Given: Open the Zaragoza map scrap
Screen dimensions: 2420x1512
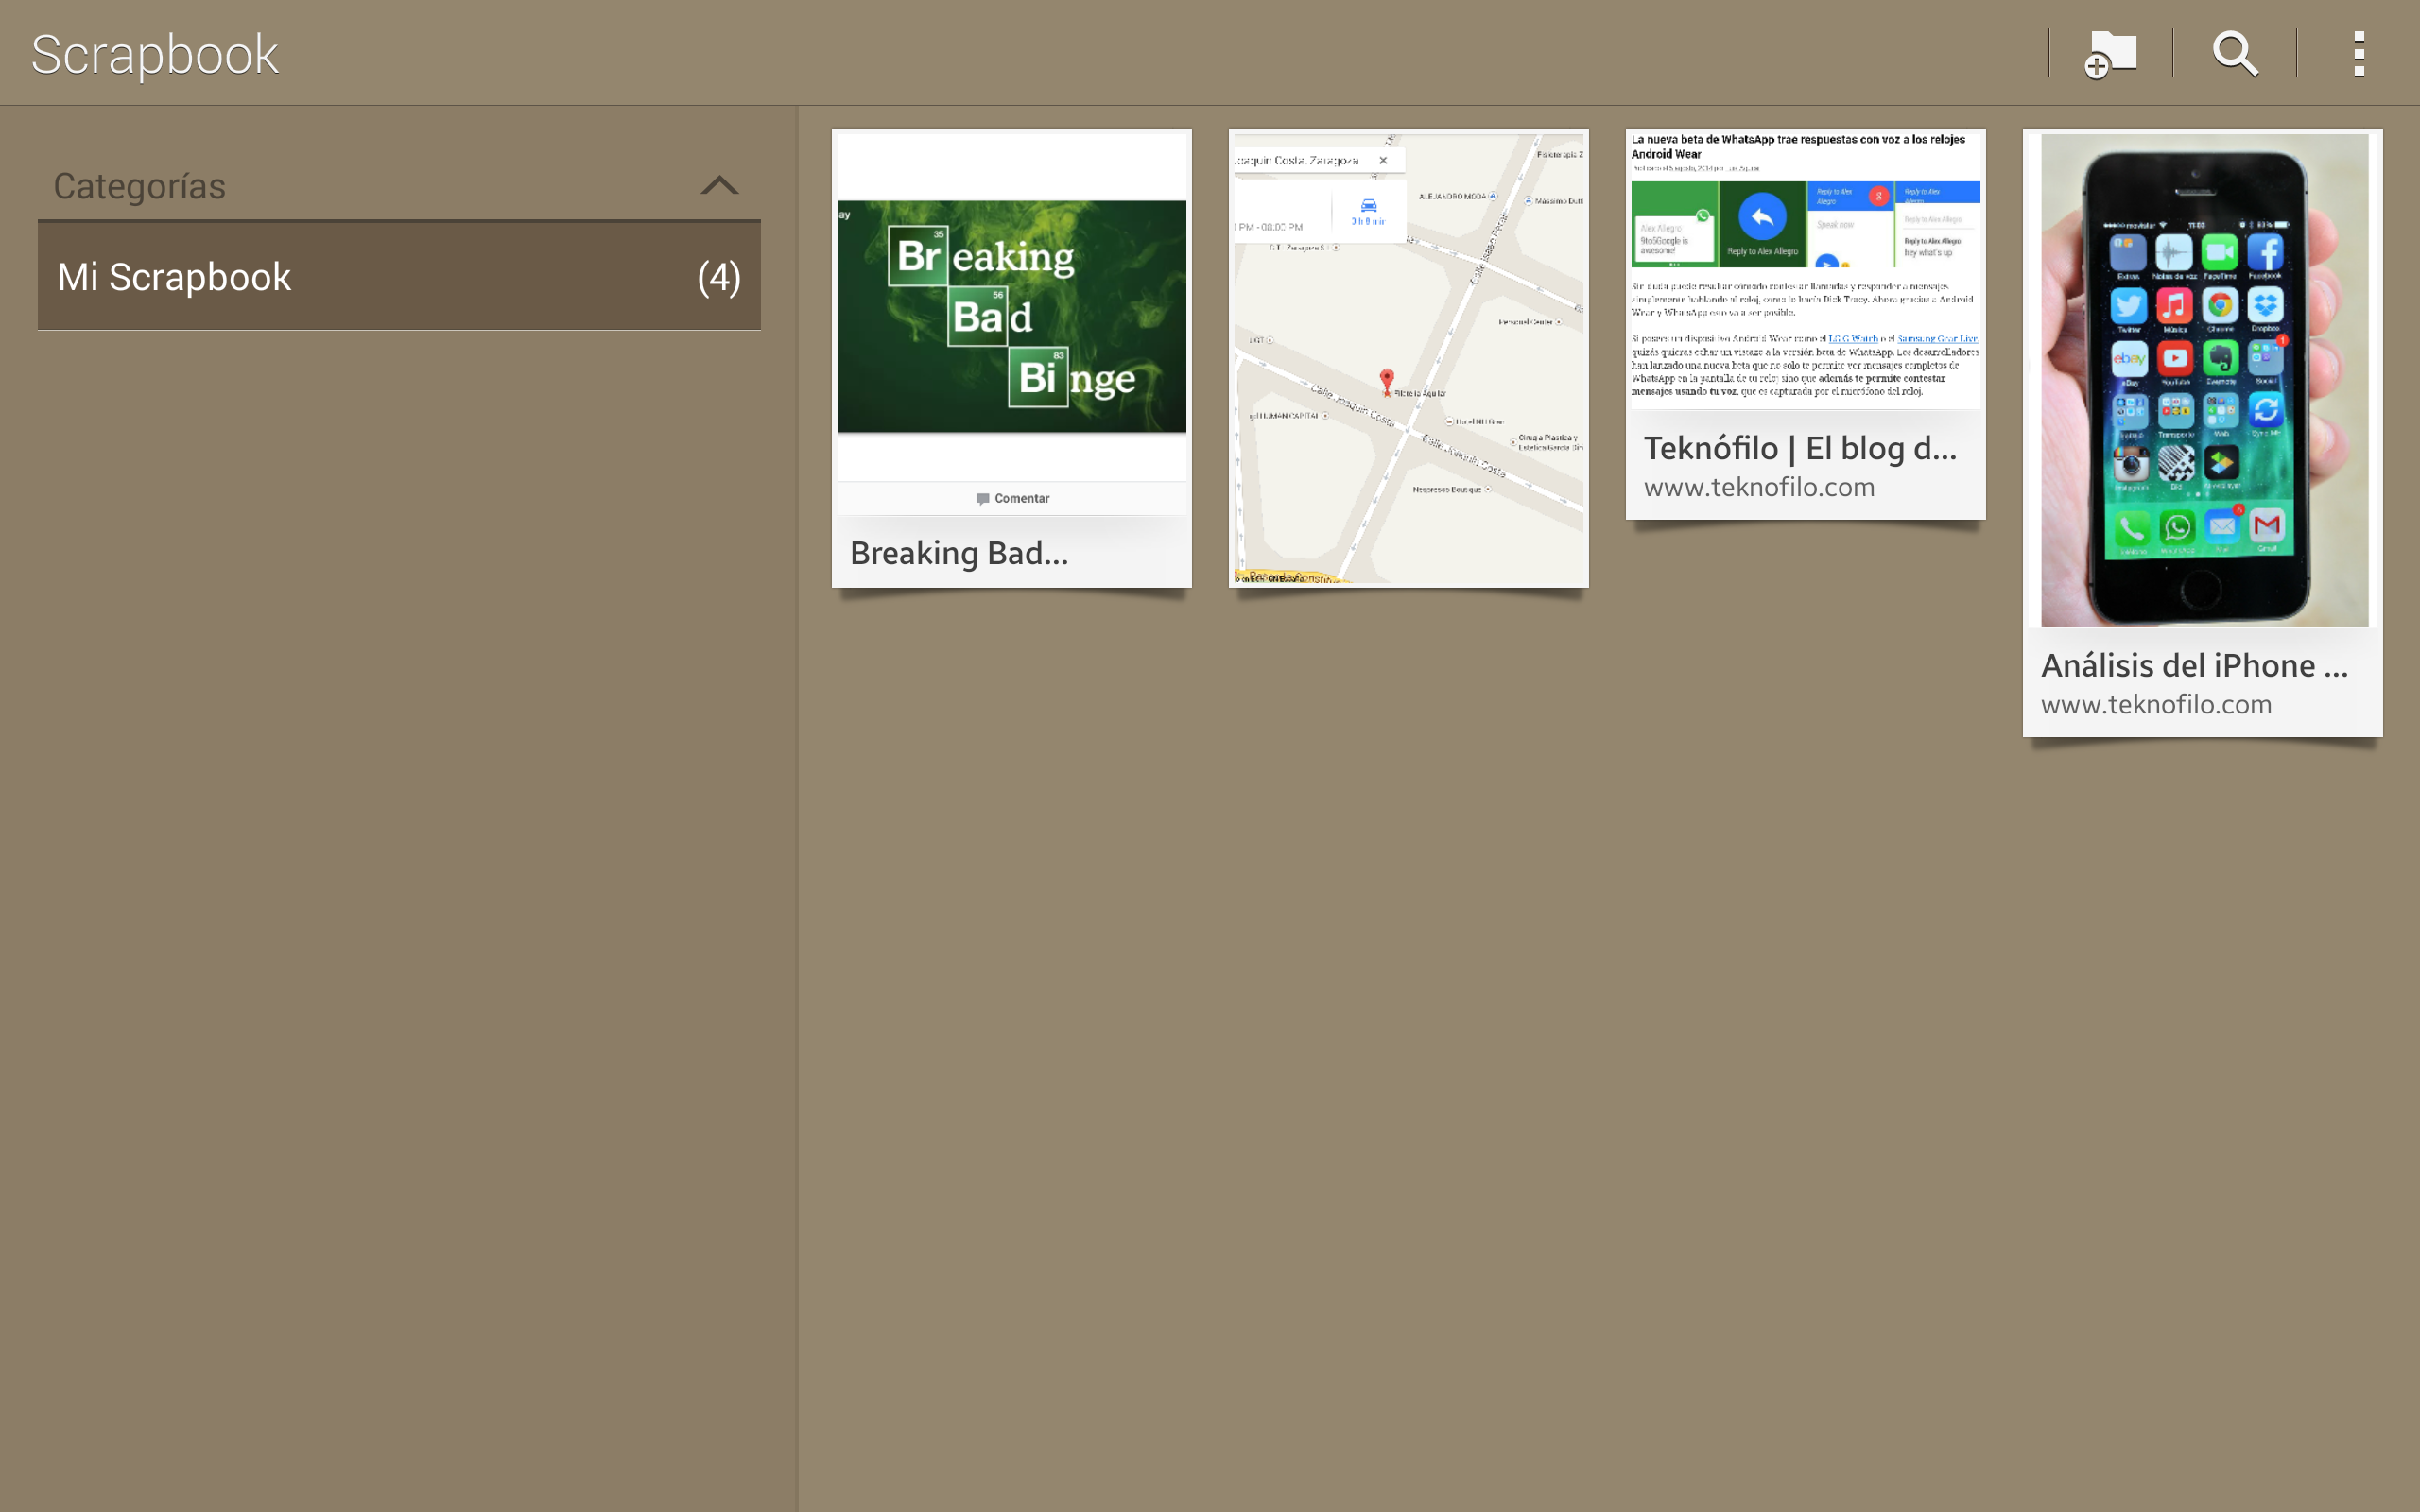Looking at the screenshot, I should pos(1408,357).
